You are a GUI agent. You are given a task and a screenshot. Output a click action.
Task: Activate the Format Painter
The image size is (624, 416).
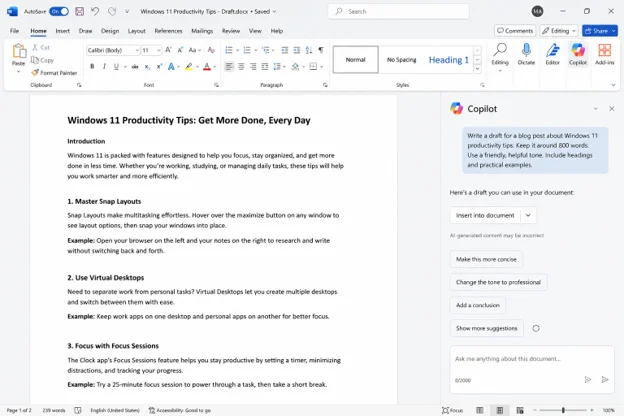(x=54, y=73)
